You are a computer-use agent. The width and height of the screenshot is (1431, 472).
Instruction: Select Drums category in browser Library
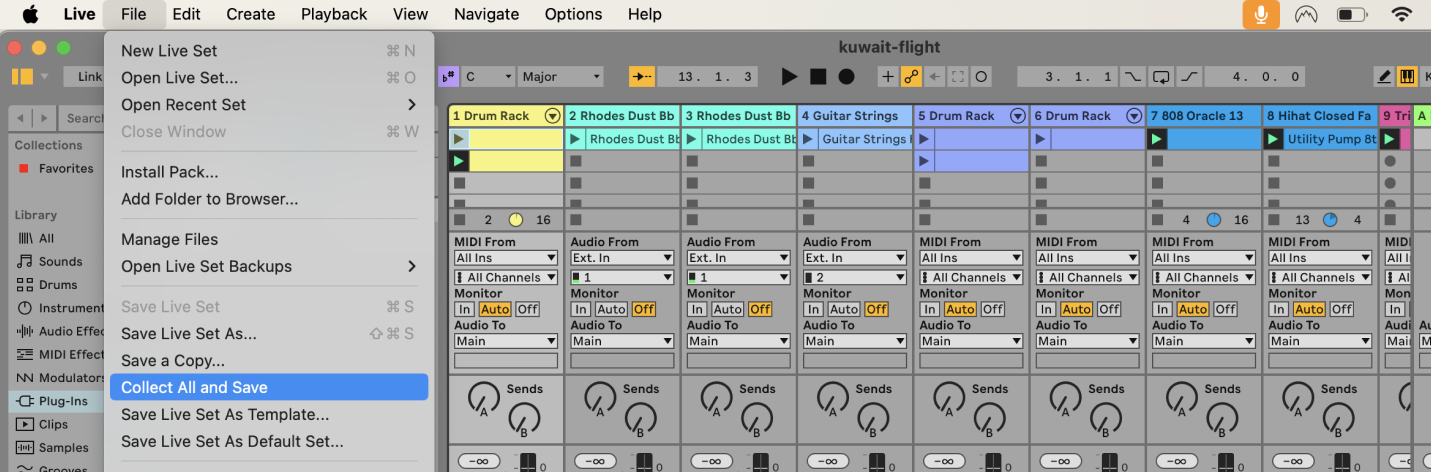point(58,284)
